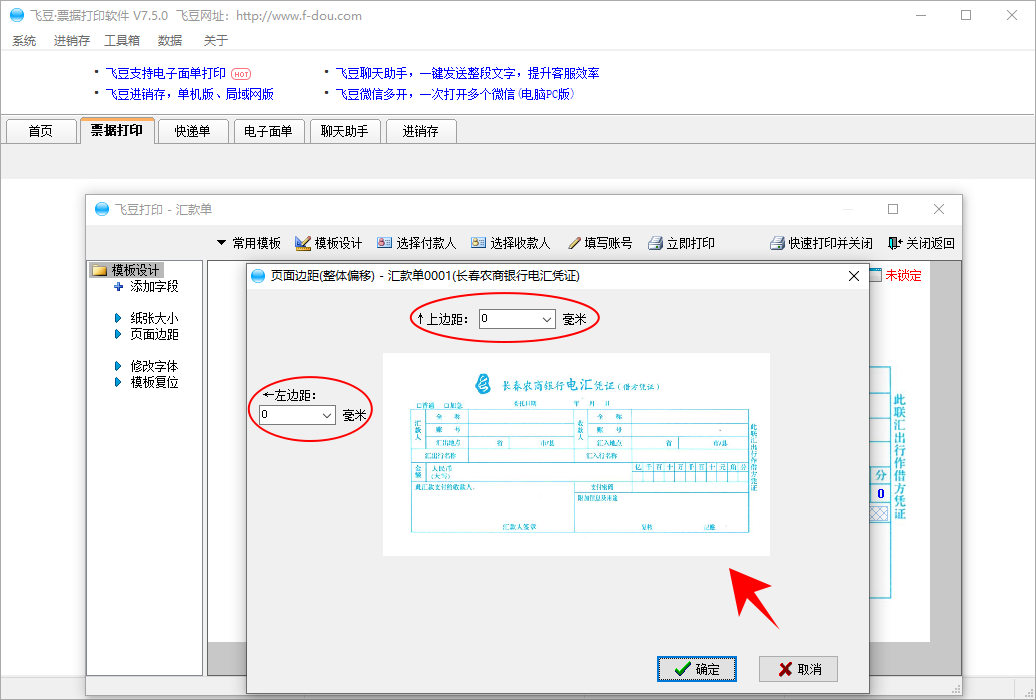
Task: Close the 页面边距 dialog
Action: point(854,276)
